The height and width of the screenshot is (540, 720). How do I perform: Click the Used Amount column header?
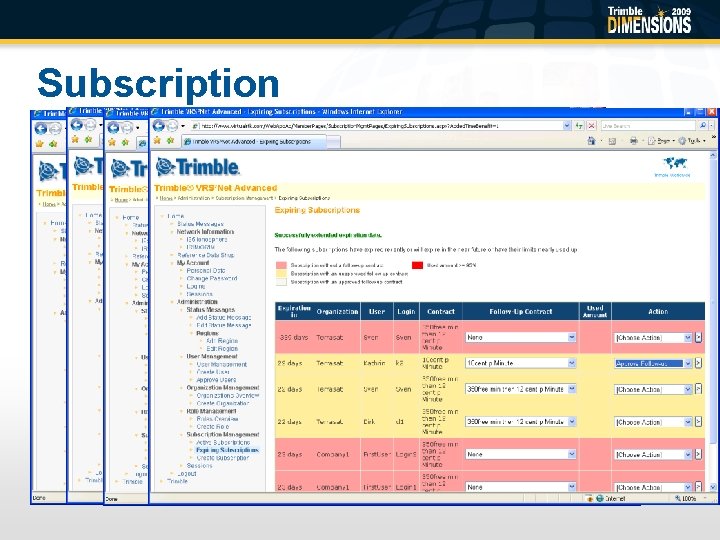pyautogui.click(x=595, y=311)
